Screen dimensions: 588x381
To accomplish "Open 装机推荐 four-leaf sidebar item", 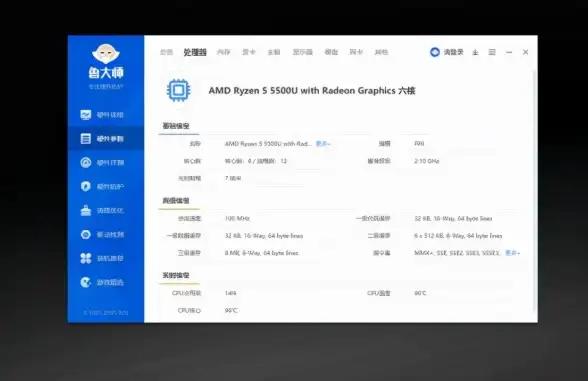I will tap(102, 258).
